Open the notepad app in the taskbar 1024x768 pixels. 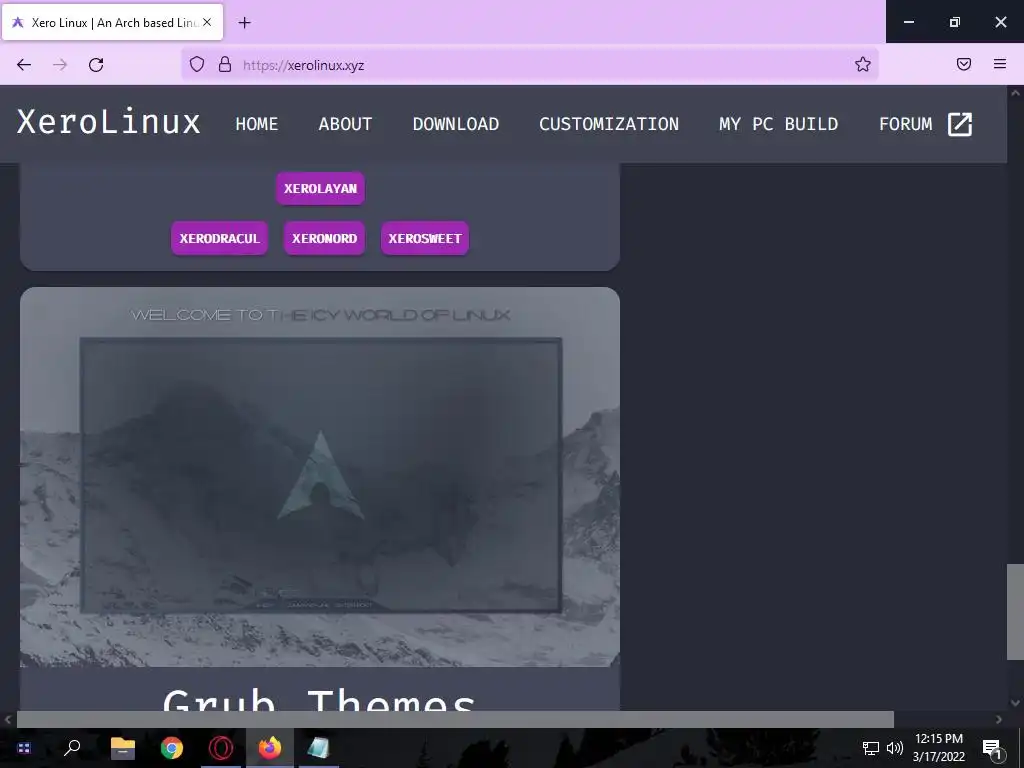point(319,748)
